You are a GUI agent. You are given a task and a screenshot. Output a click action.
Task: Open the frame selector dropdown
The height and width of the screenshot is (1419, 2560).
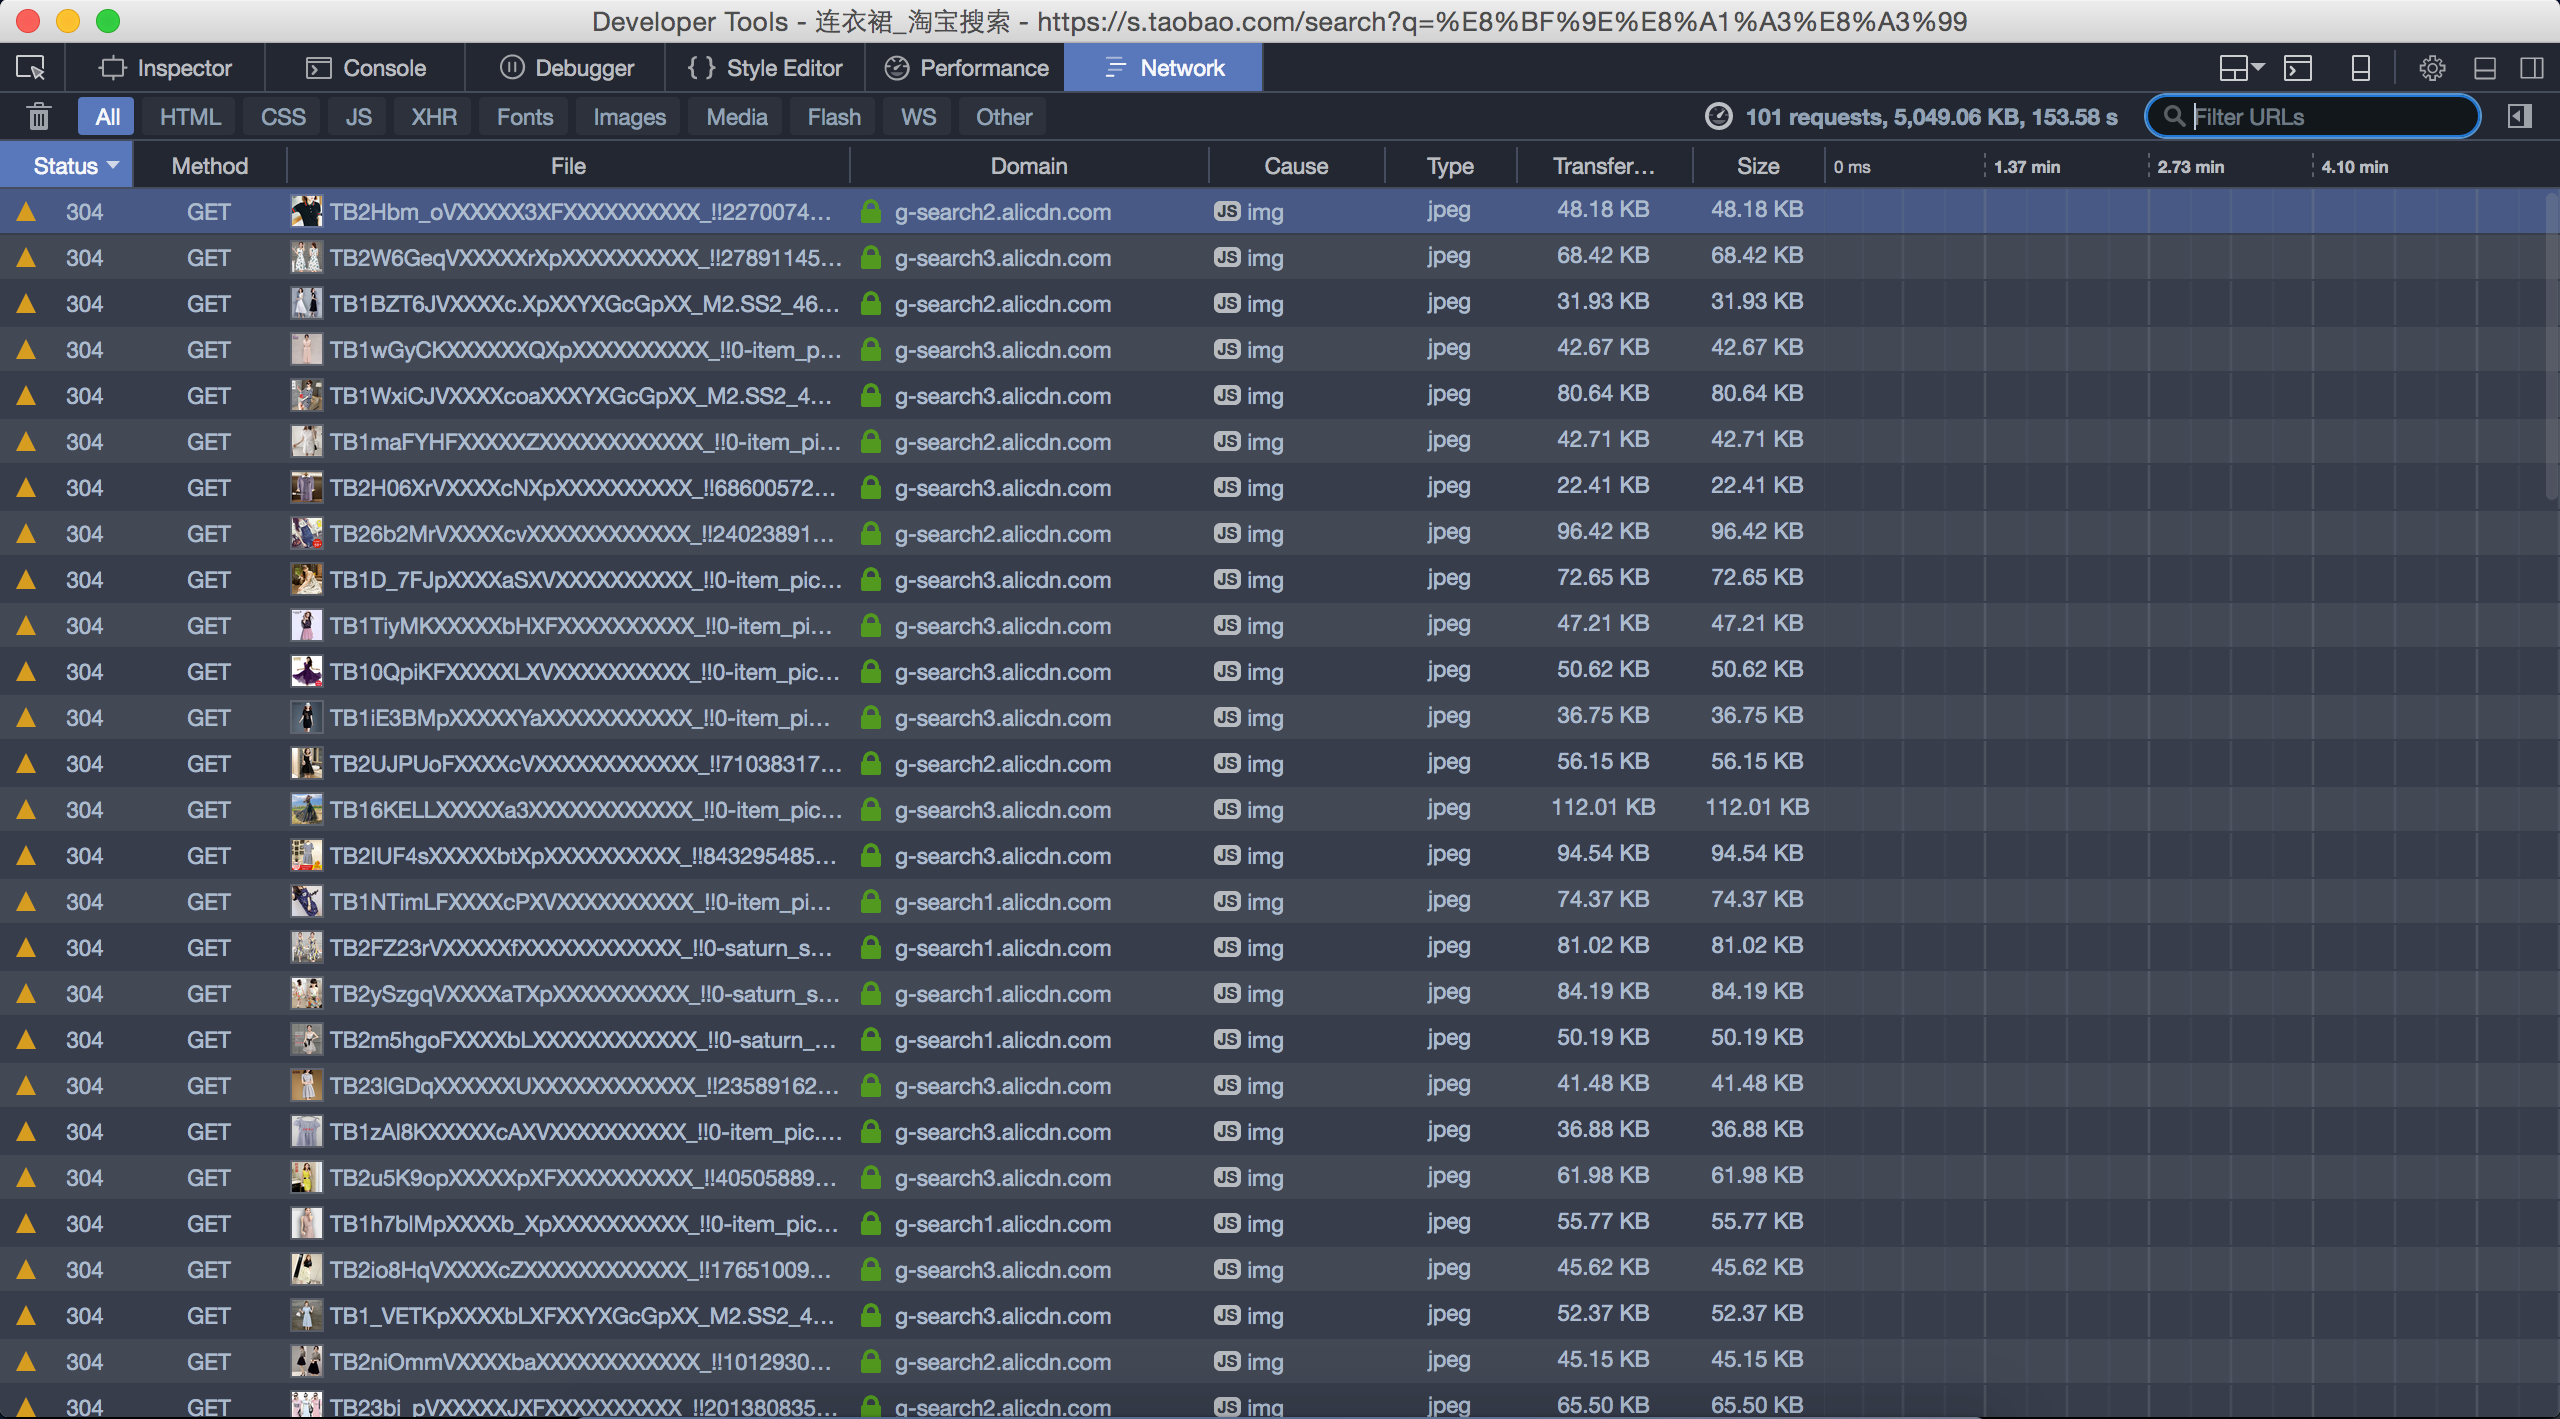click(x=2241, y=68)
